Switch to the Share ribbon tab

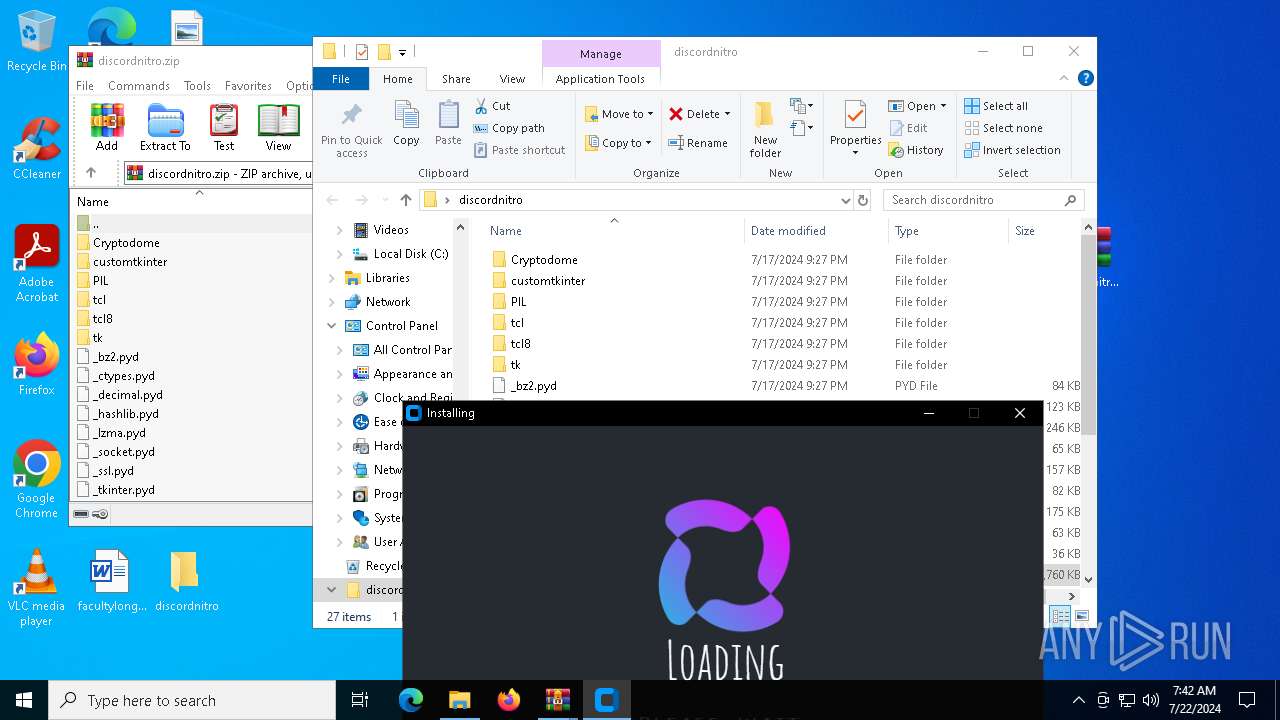tap(456, 79)
